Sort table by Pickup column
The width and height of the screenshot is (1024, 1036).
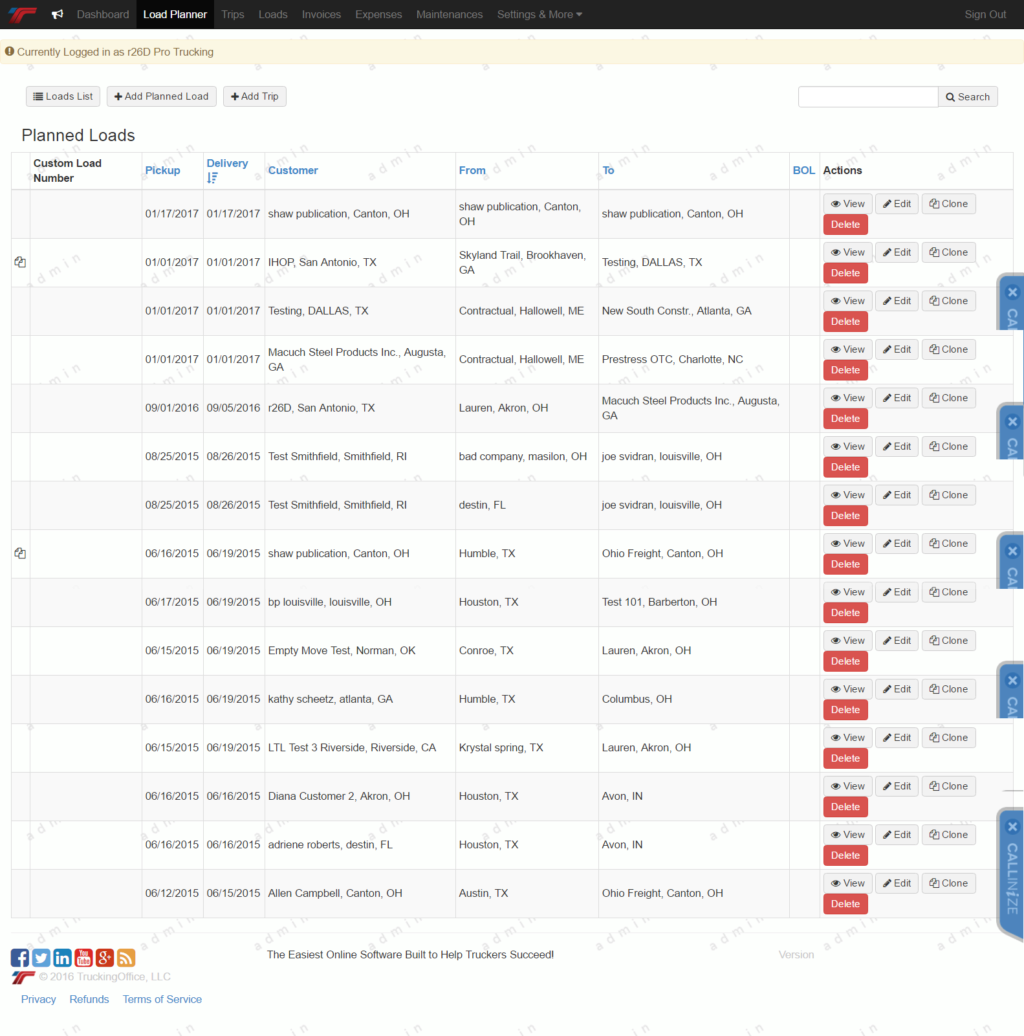[x=162, y=170]
